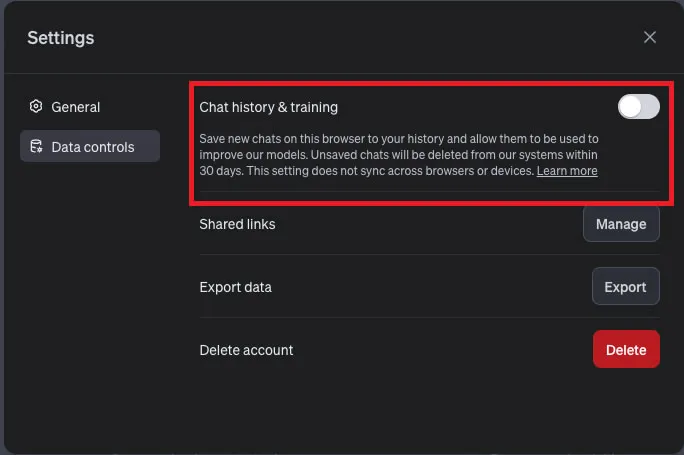This screenshot has width=684, height=455.
Task: Click the Shared links label
Action: (x=237, y=224)
